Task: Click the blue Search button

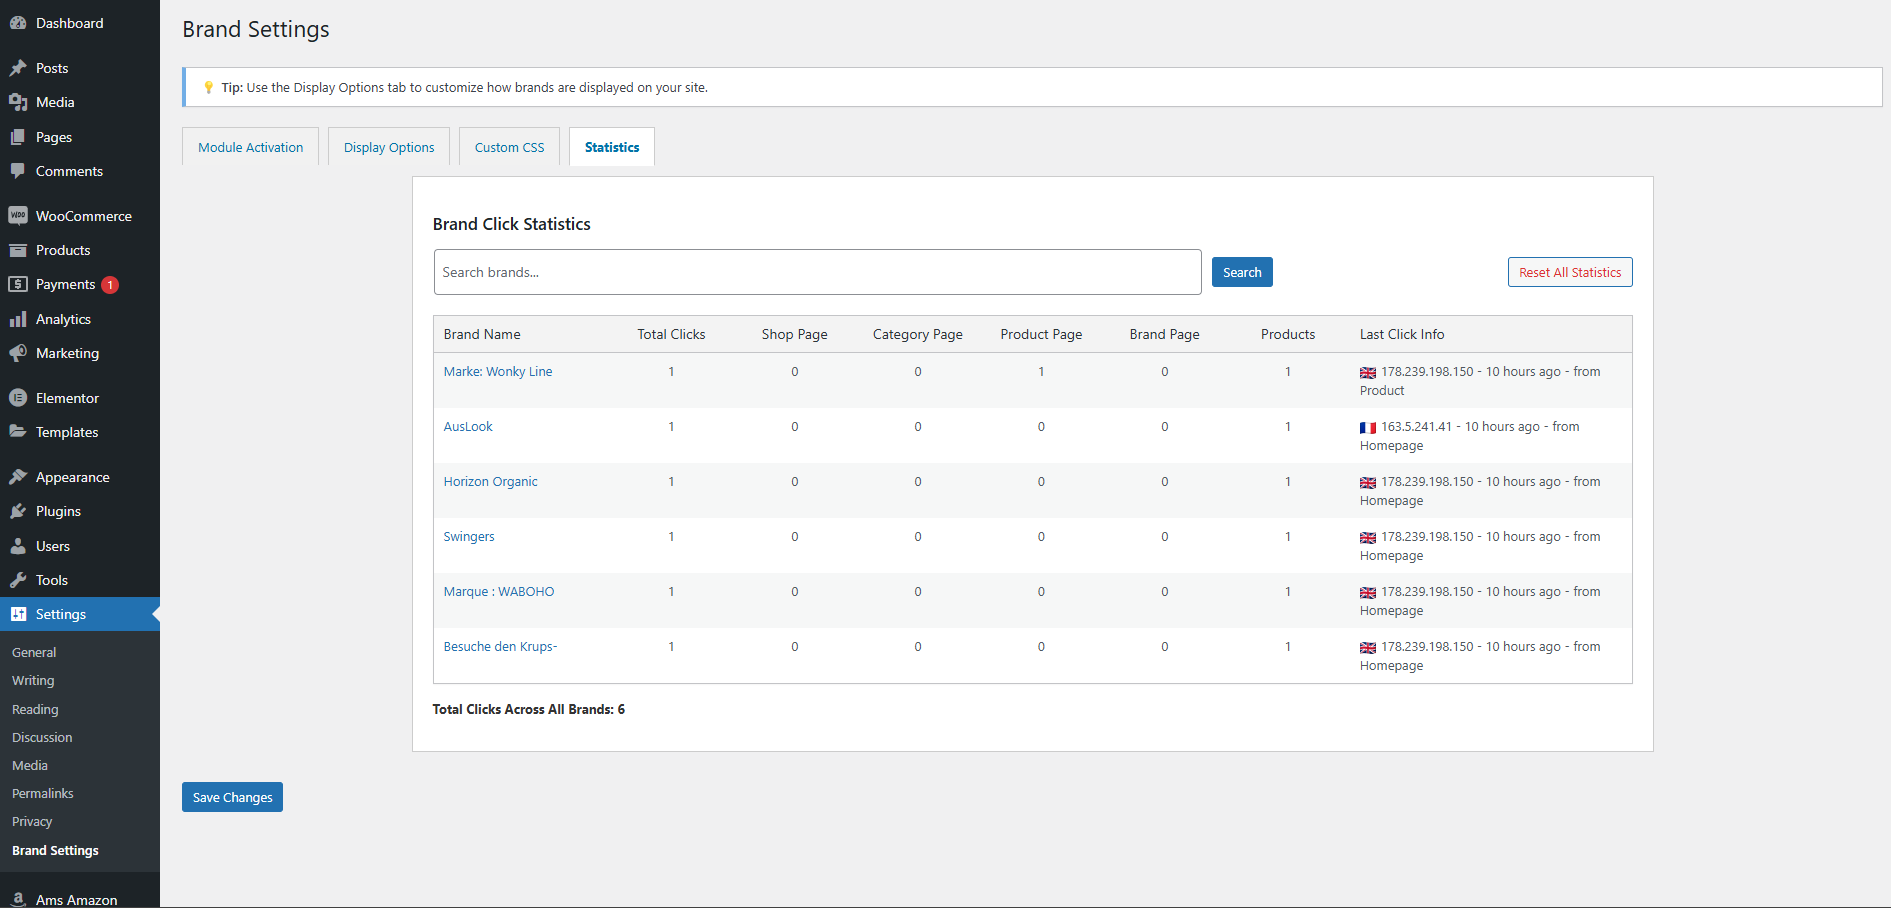Action: (x=1242, y=272)
